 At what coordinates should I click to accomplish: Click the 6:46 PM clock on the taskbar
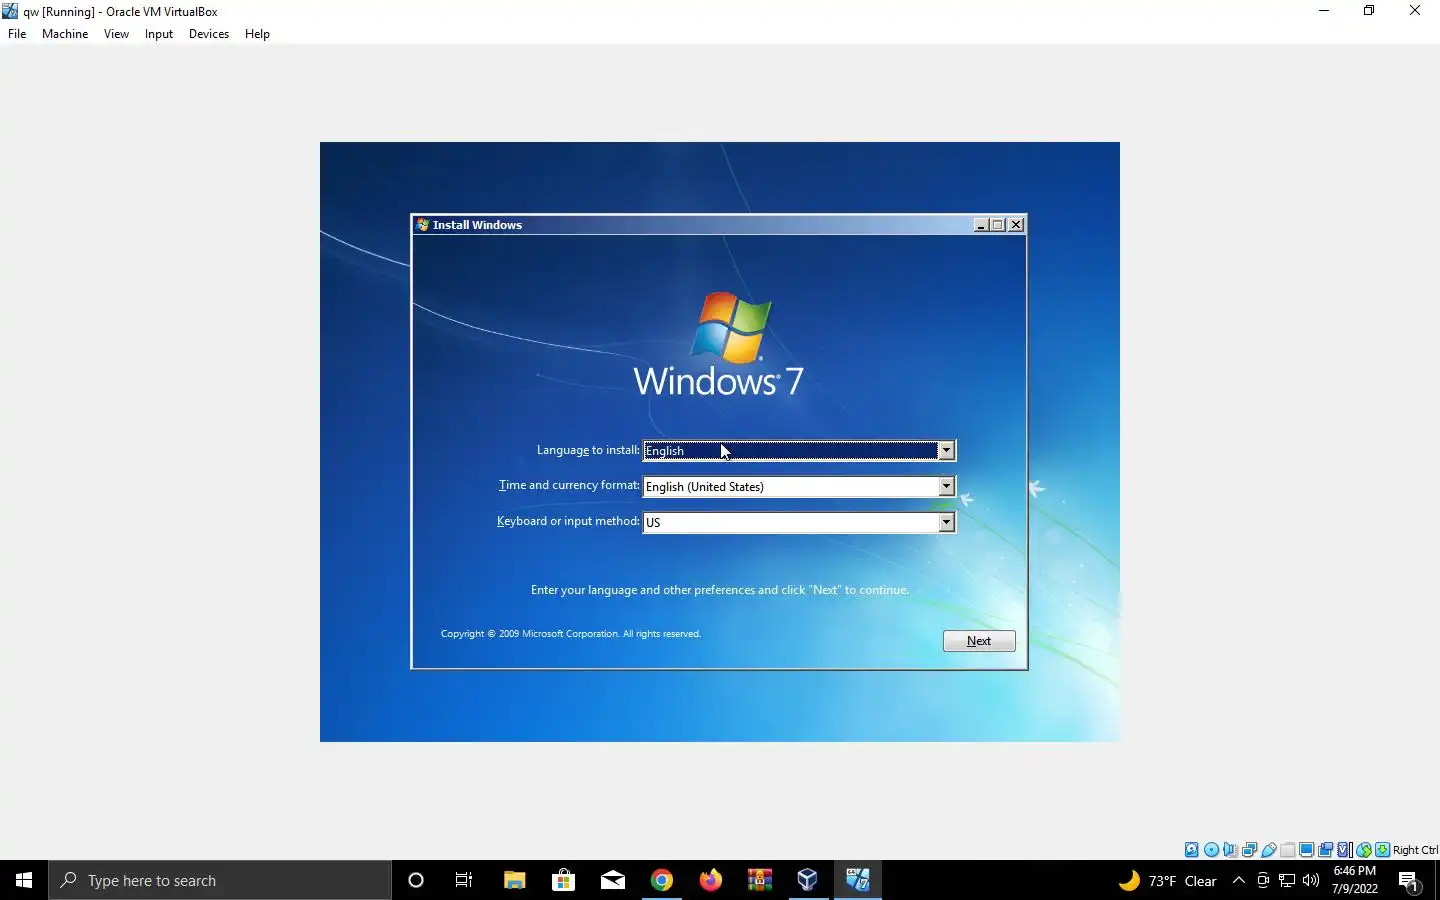tap(1355, 871)
